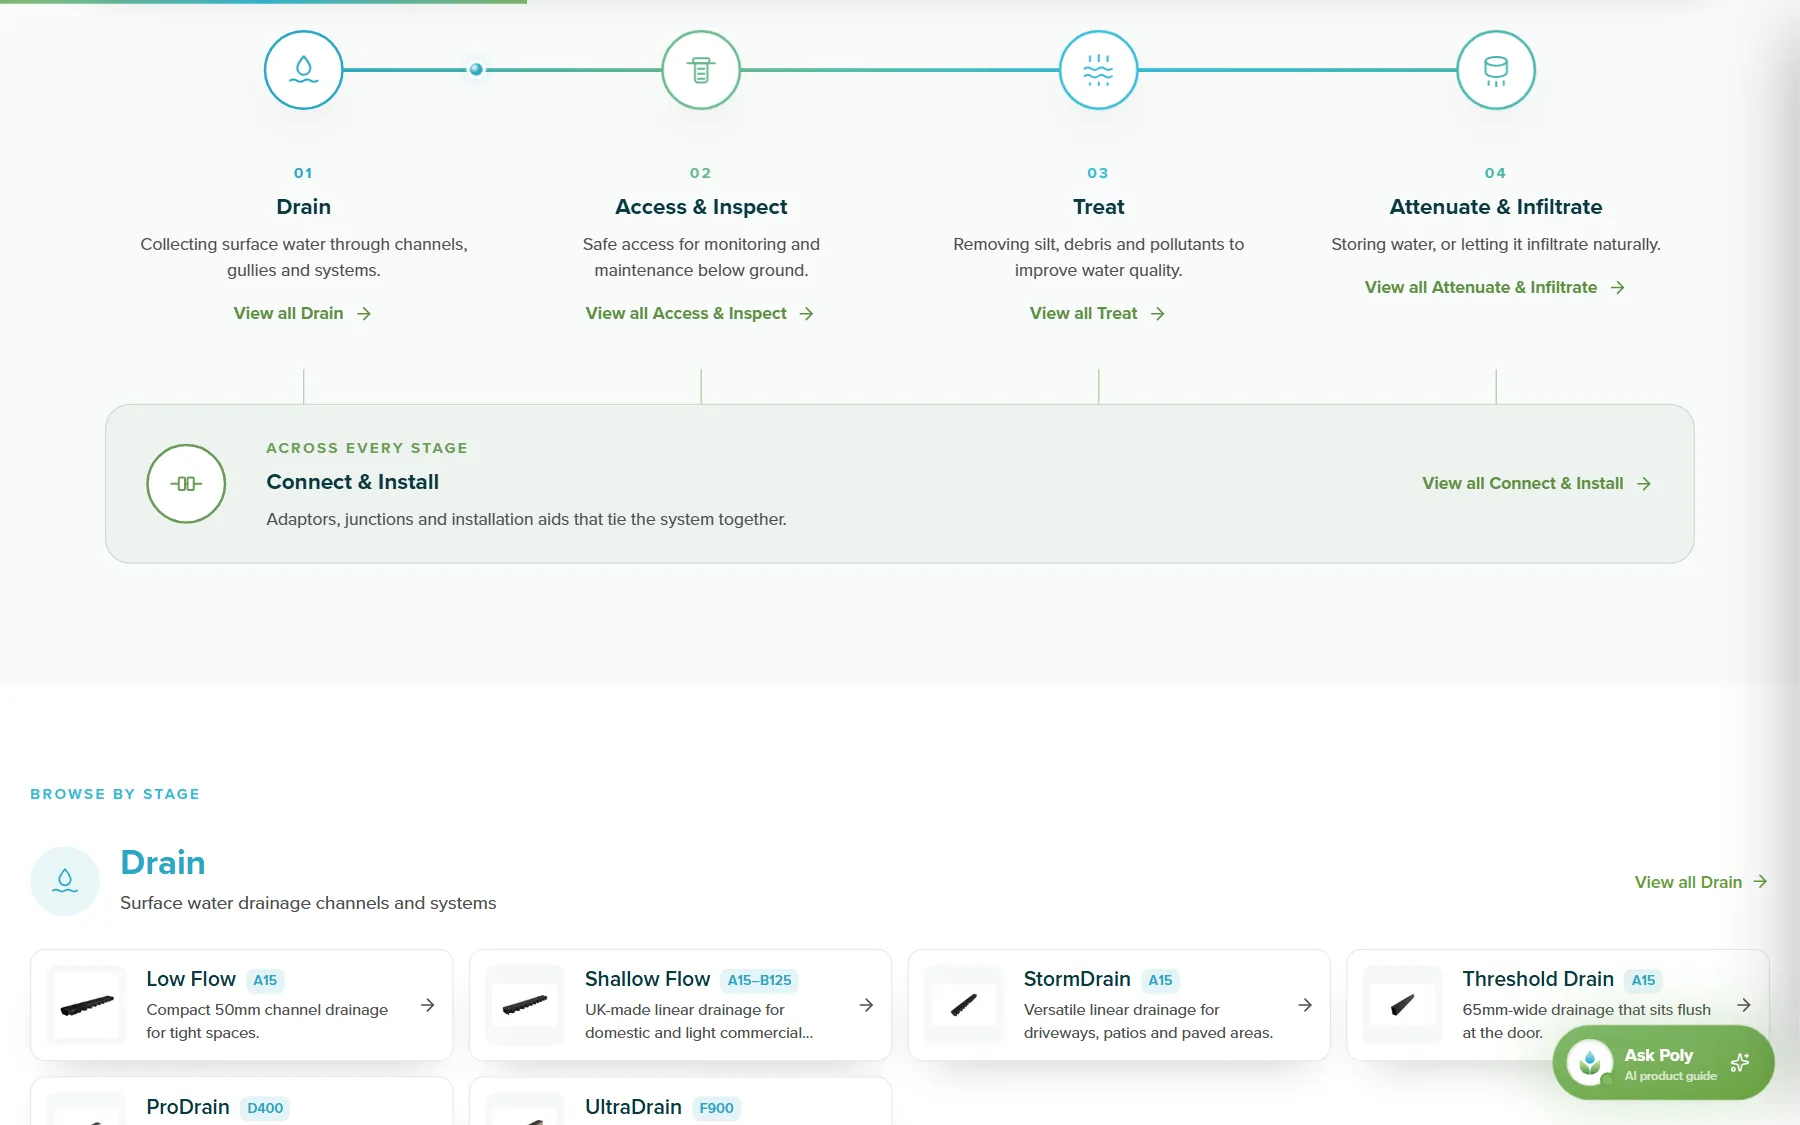The height and width of the screenshot is (1125, 1800).
Task: Click the A15 badge on Low Flow
Action: [265, 980]
